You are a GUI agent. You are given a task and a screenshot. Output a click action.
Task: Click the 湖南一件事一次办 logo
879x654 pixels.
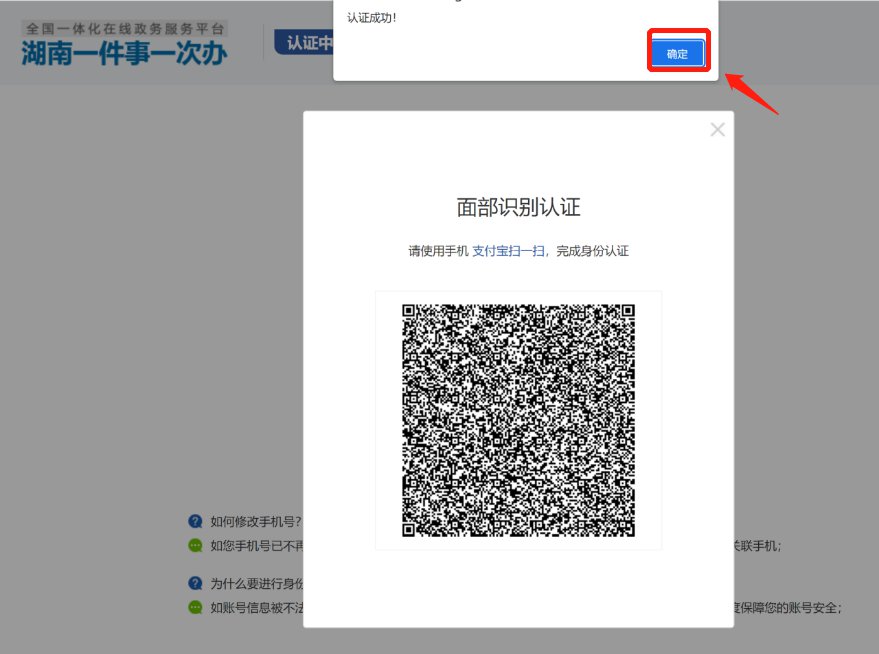[124, 52]
